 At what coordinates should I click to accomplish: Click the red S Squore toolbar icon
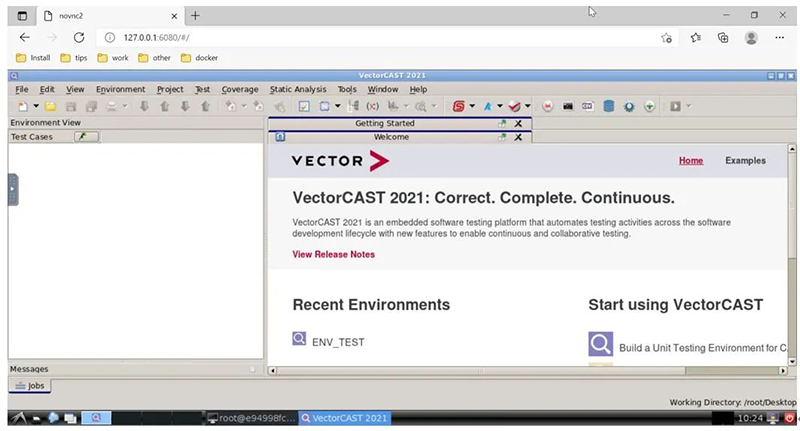(x=459, y=107)
